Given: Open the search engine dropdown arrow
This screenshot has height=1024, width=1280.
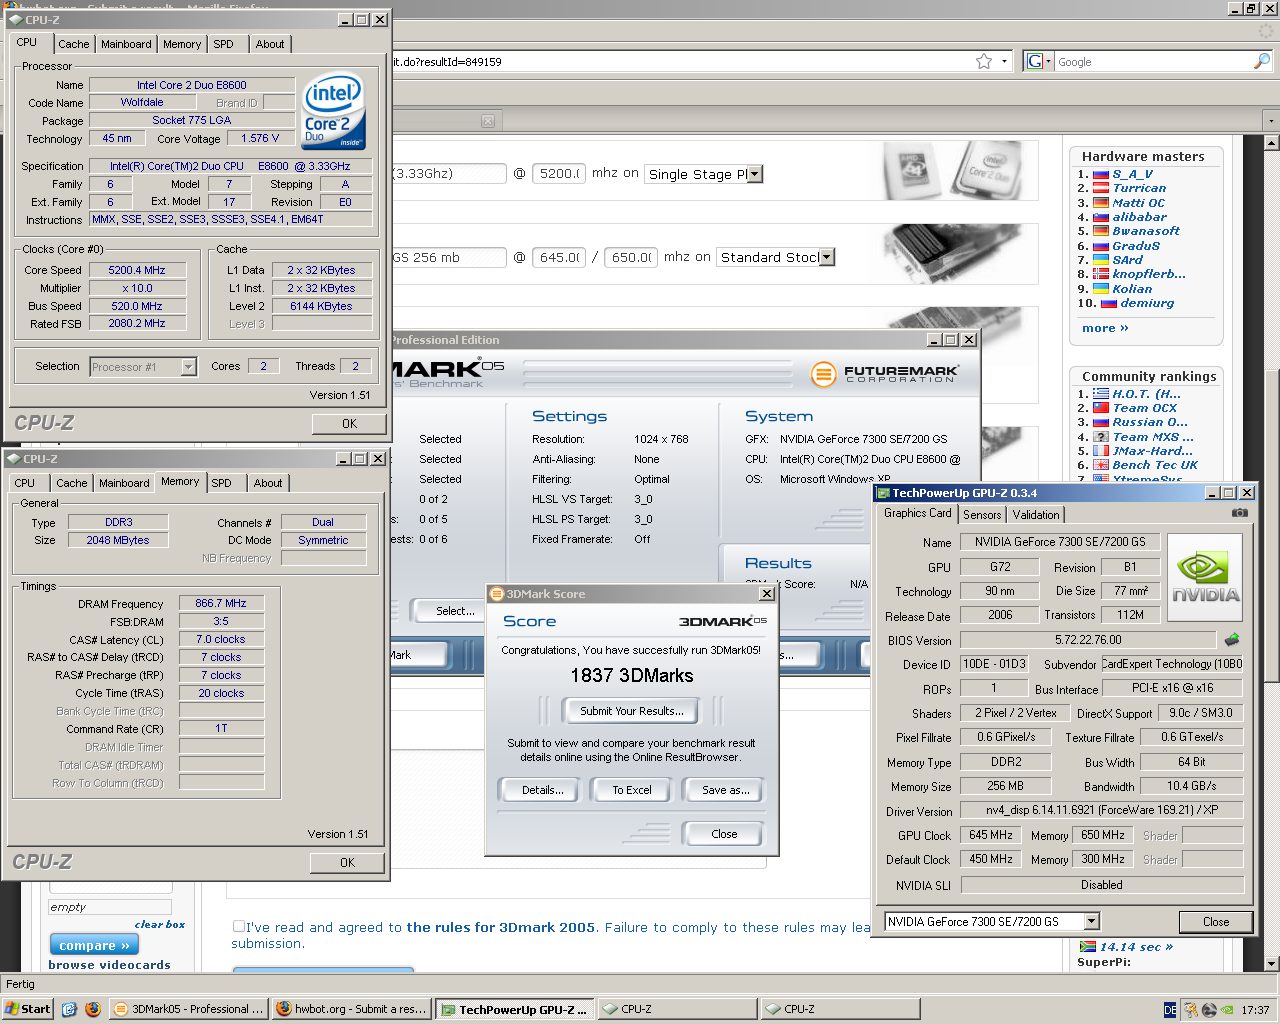Looking at the screenshot, I should pyautogui.click(x=1048, y=61).
